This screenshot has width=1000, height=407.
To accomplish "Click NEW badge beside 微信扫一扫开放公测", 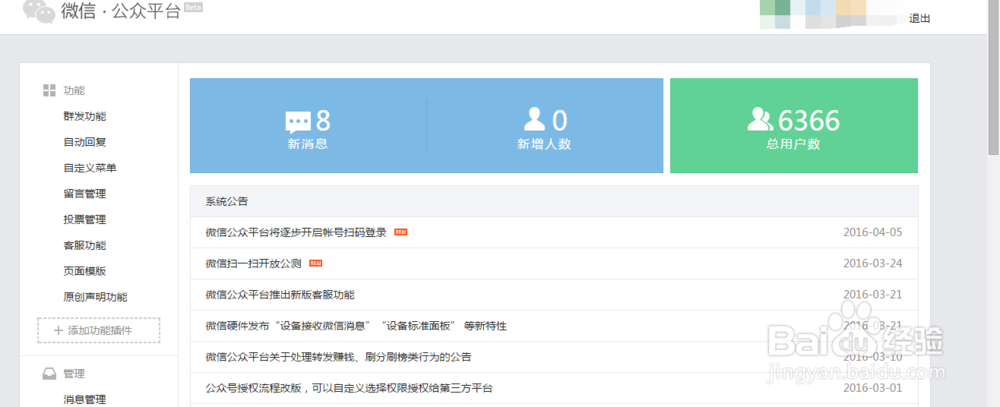I will pos(315,263).
